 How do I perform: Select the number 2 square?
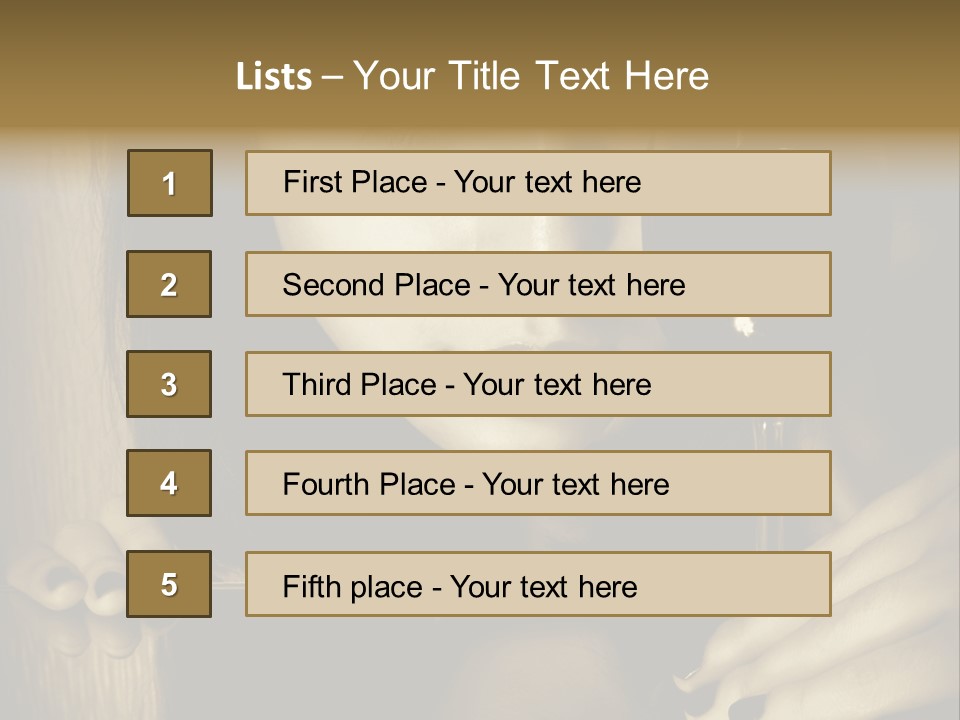[169, 284]
